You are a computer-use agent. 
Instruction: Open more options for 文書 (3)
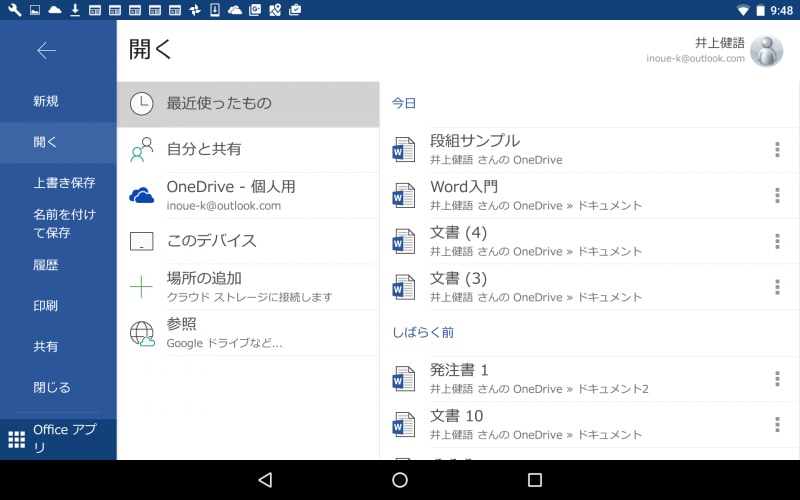777,287
